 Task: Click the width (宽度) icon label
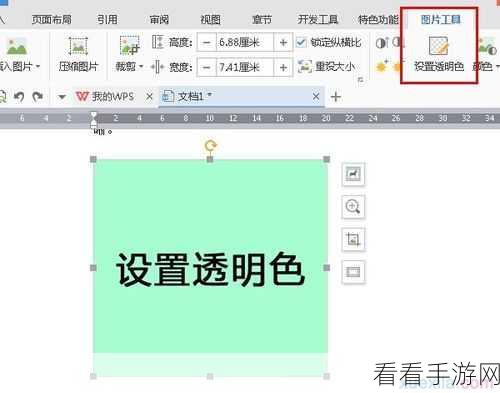(x=171, y=67)
